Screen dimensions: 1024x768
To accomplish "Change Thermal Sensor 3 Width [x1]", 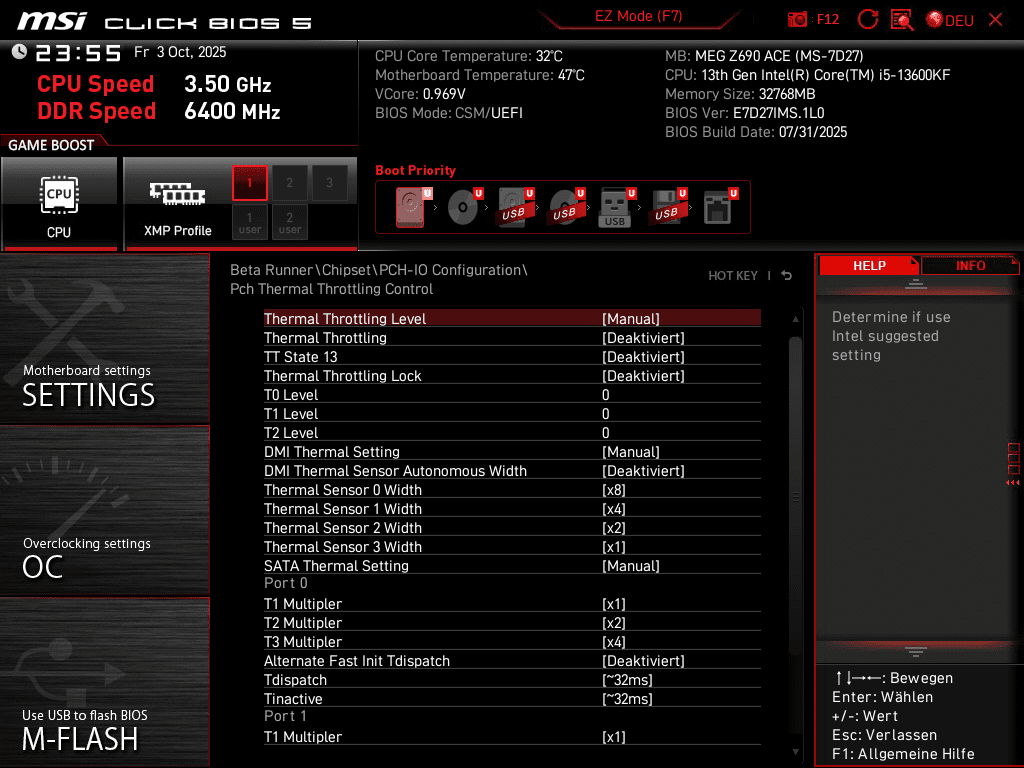I will point(512,546).
